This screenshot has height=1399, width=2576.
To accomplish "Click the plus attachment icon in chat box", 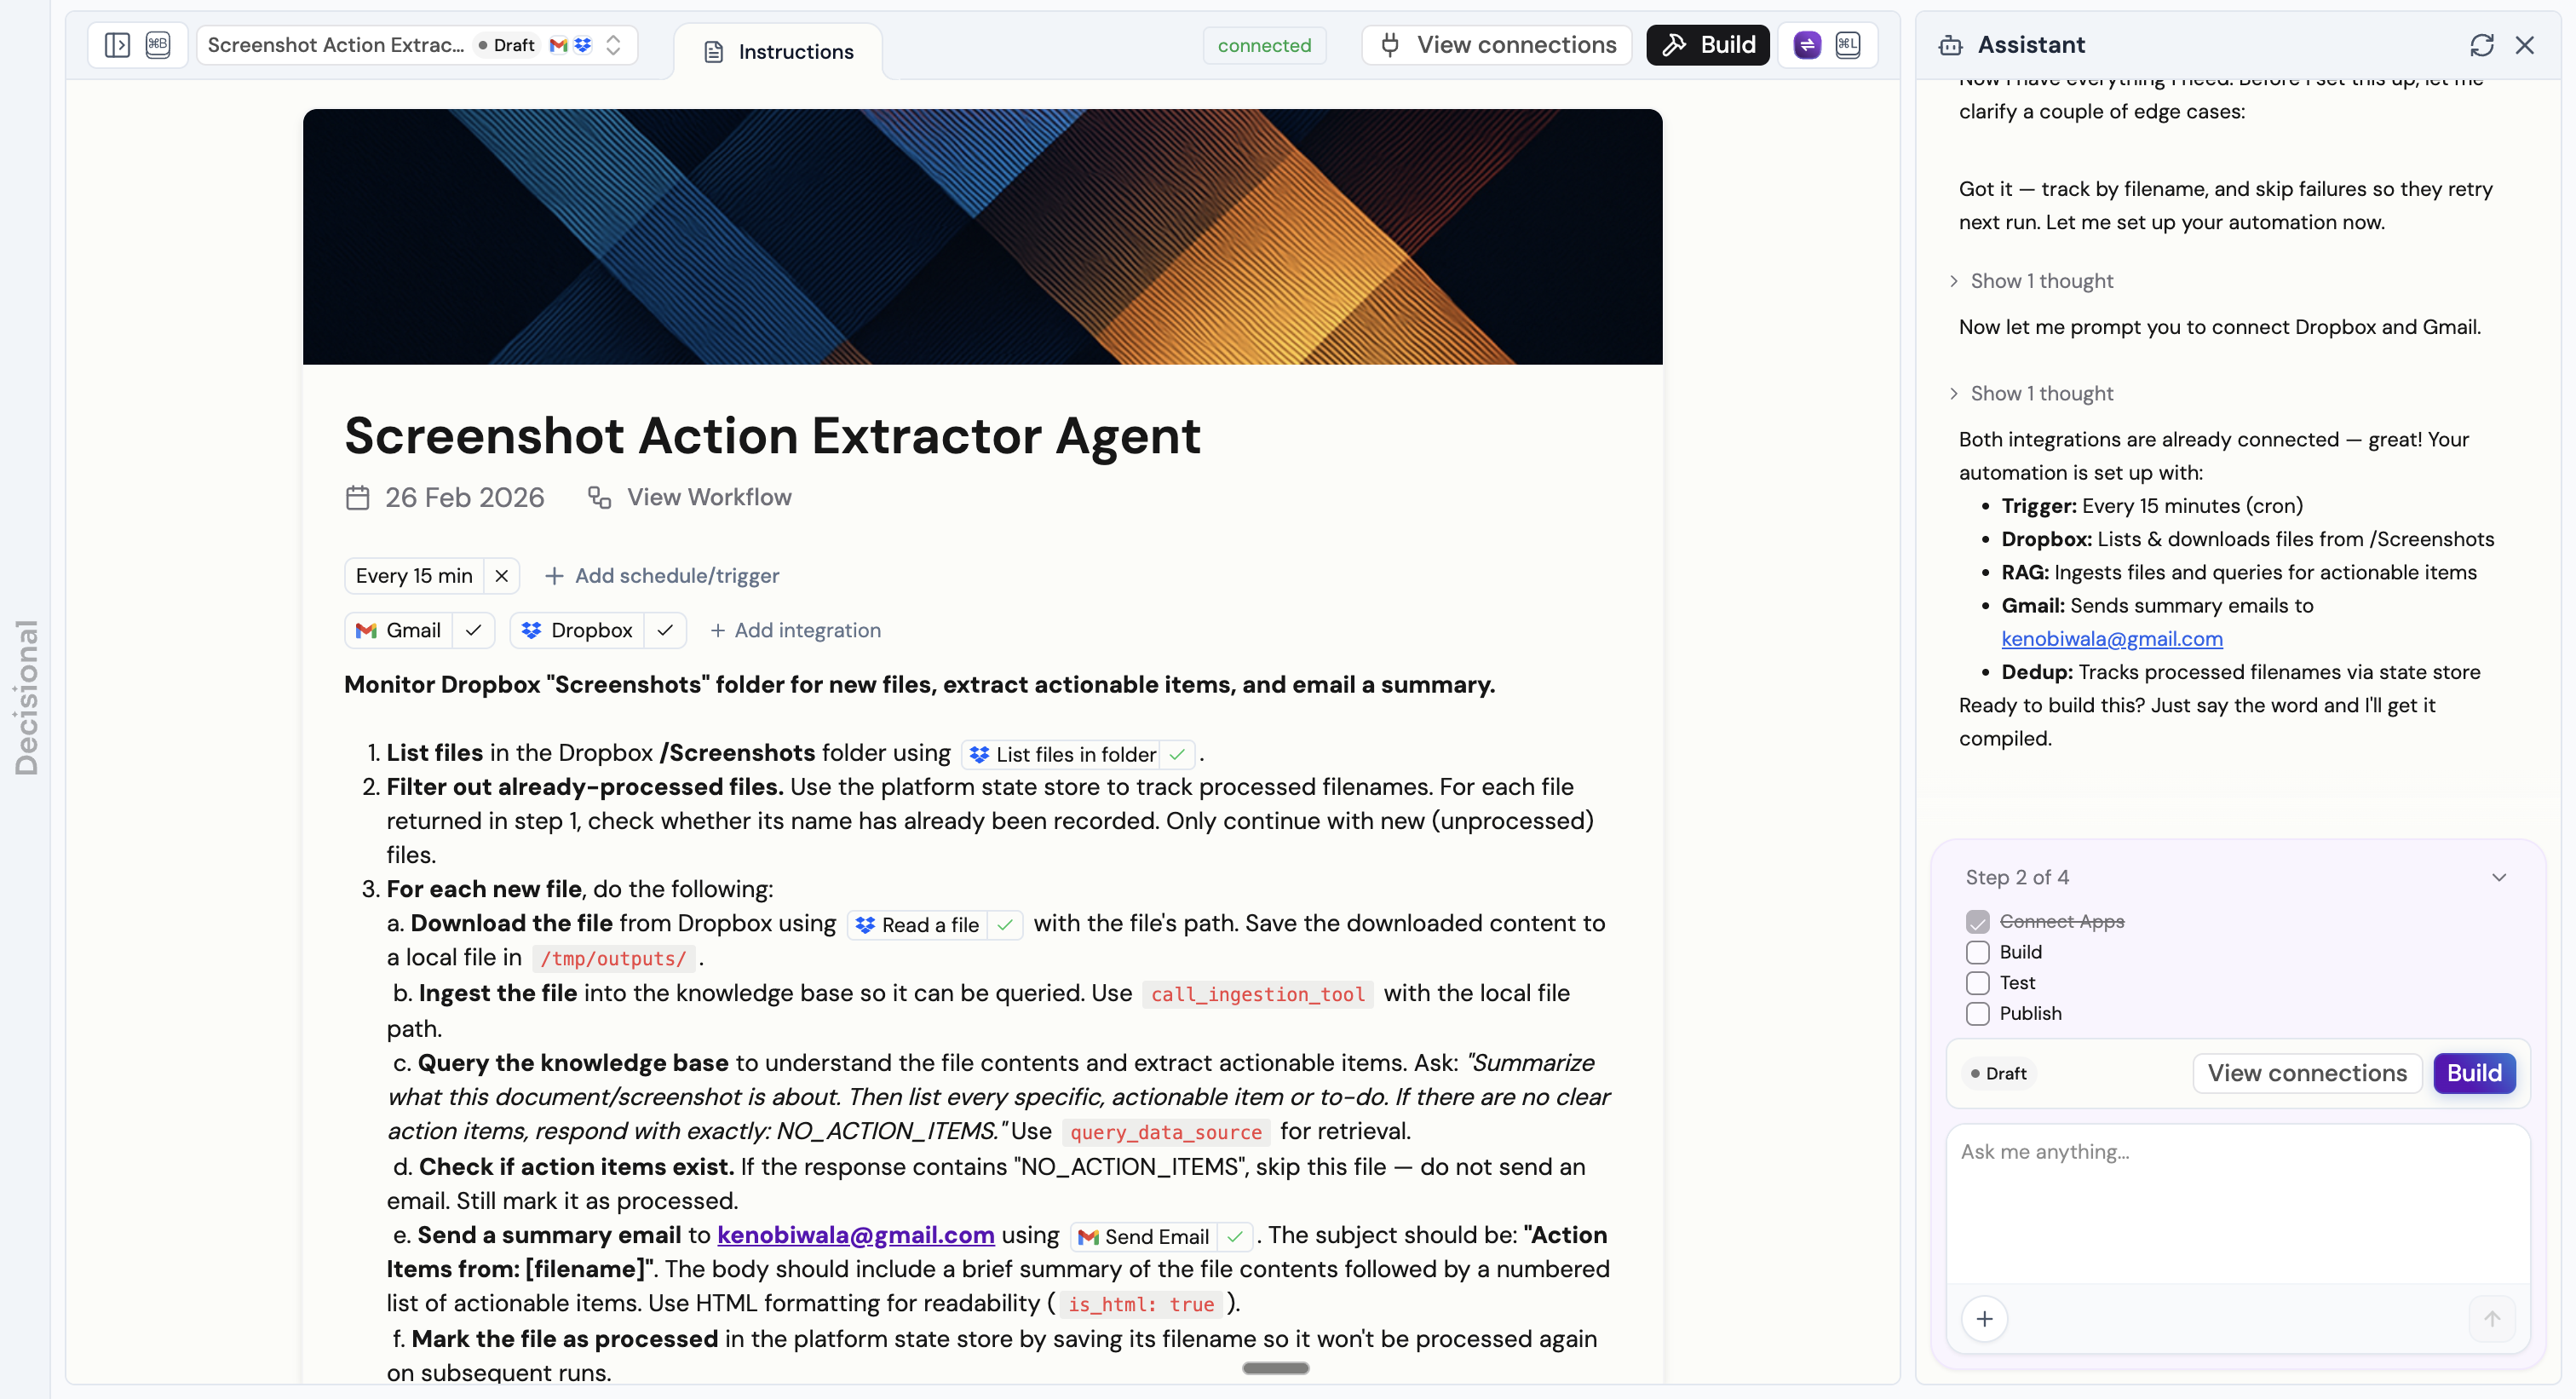I will [x=1984, y=1319].
